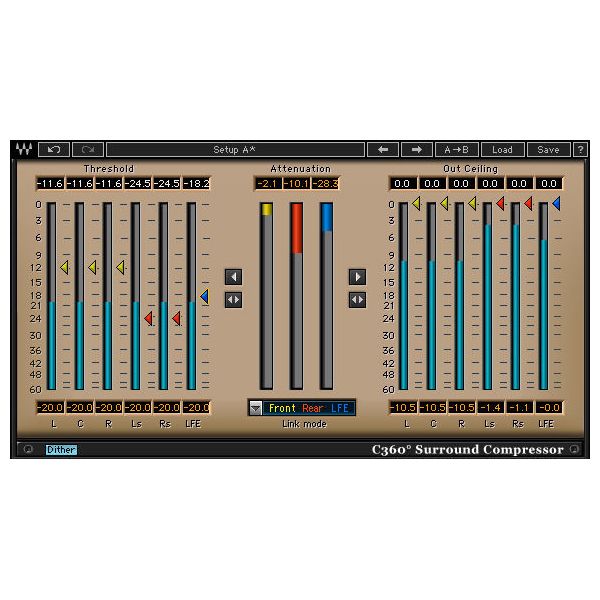Click left-pointing arrow beside Threshold meters

coord(233,277)
